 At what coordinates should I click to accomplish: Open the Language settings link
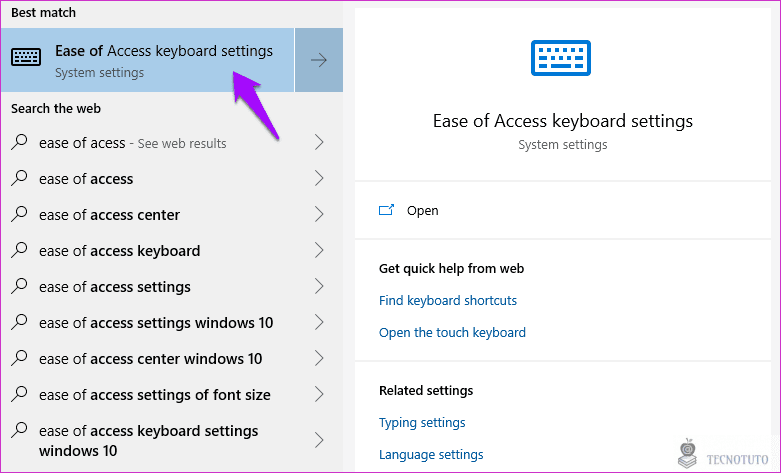tap(431, 455)
